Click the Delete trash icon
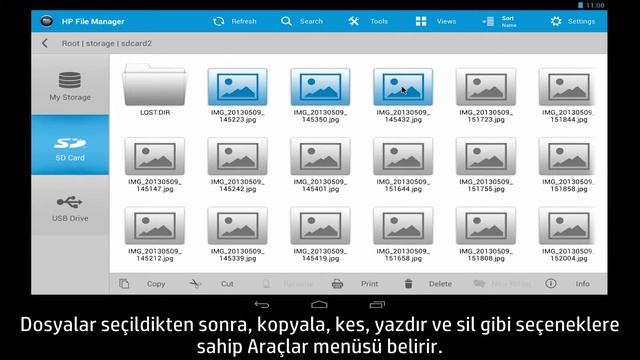 409,284
